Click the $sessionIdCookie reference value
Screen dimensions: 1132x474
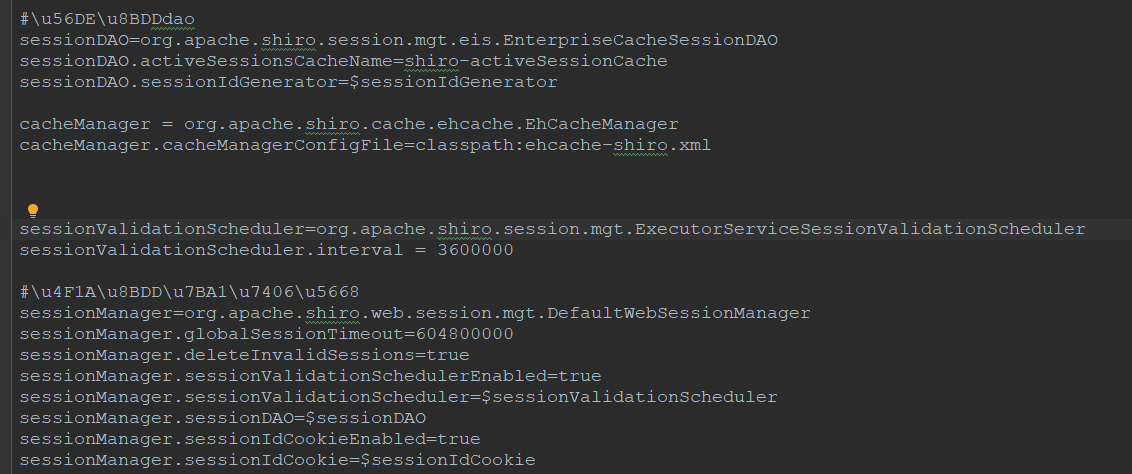(x=448, y=460)
